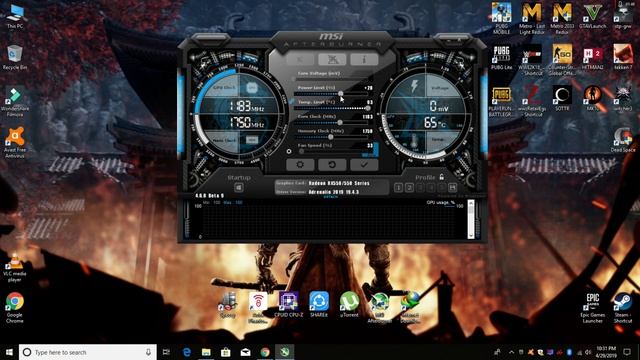Click the taskbar search box
The image size is (640, 360).
tap(87, 352)
